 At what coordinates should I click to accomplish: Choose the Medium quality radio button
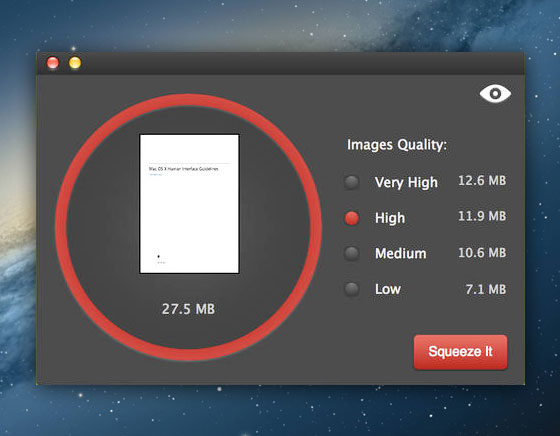tap(352, 253)
